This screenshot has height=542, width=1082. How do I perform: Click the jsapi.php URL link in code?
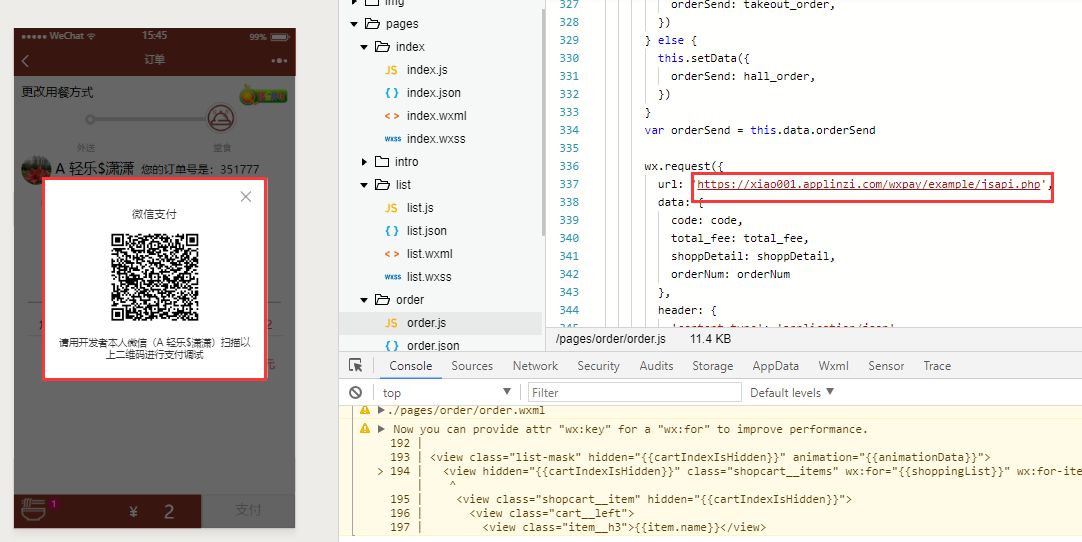click(x=869, y=184)
